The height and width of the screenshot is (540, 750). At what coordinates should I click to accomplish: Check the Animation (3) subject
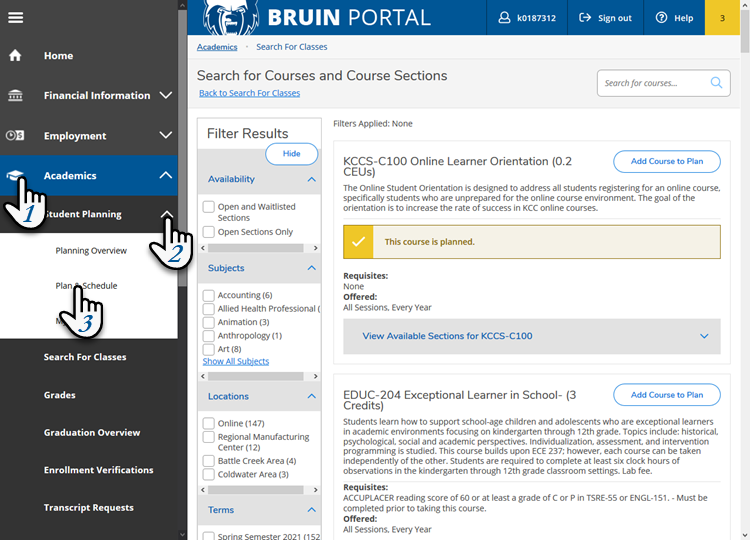pos(209,322)
